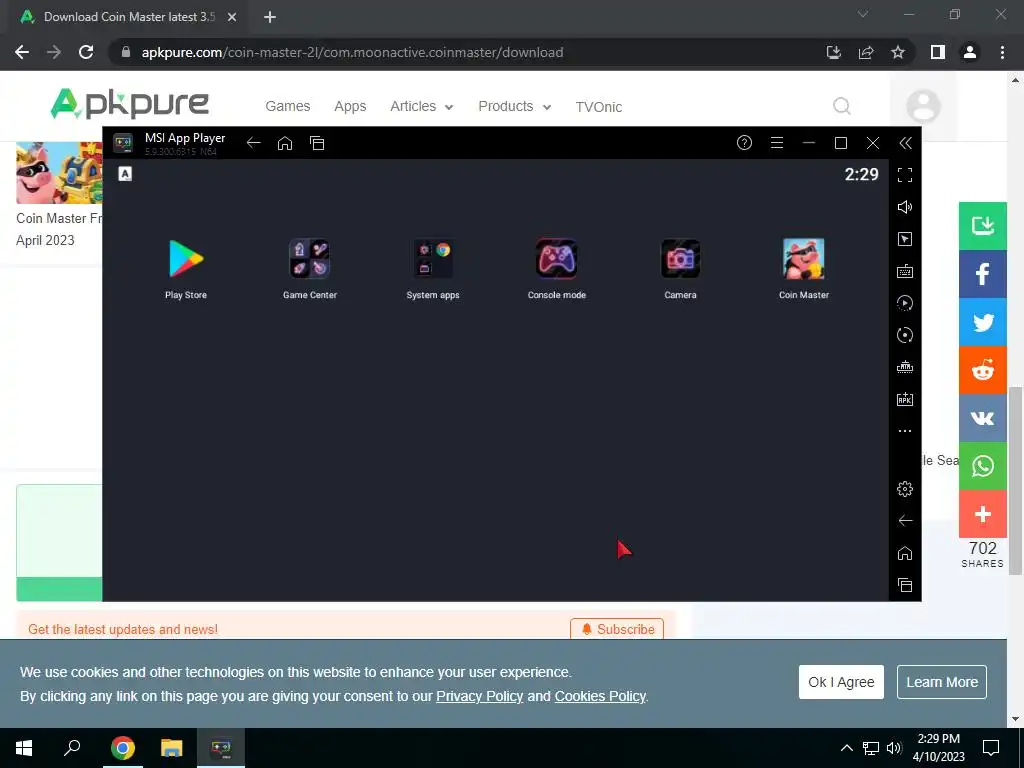This screenshot has height=768, width=1024.
Task: Click the Ok I Agree cookie button
Action: (841, 682)
